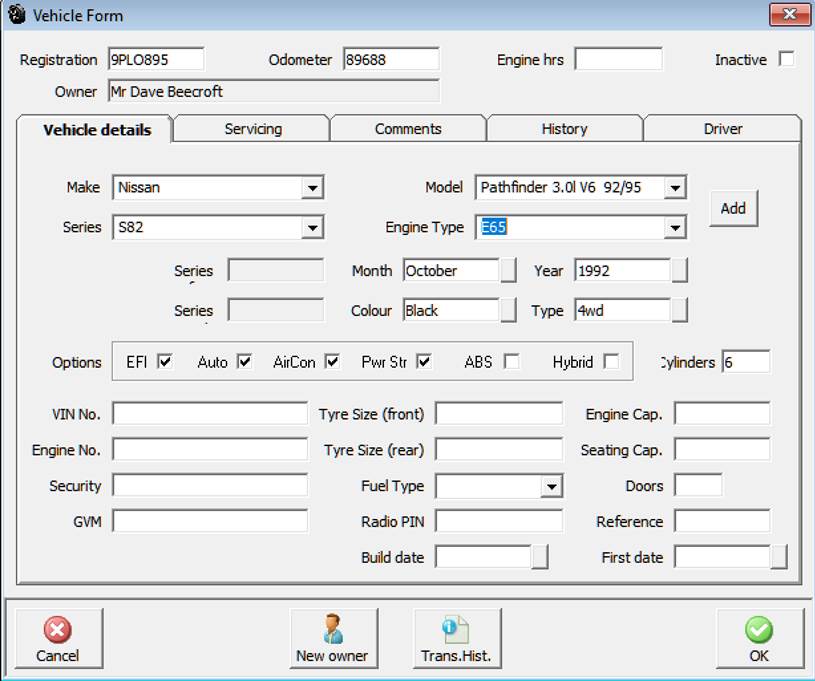Viewport: 815px width, 681px height.
Task: Toggle the Inactive checkbox
Action: pyautogui.click(x=786, y=59)
